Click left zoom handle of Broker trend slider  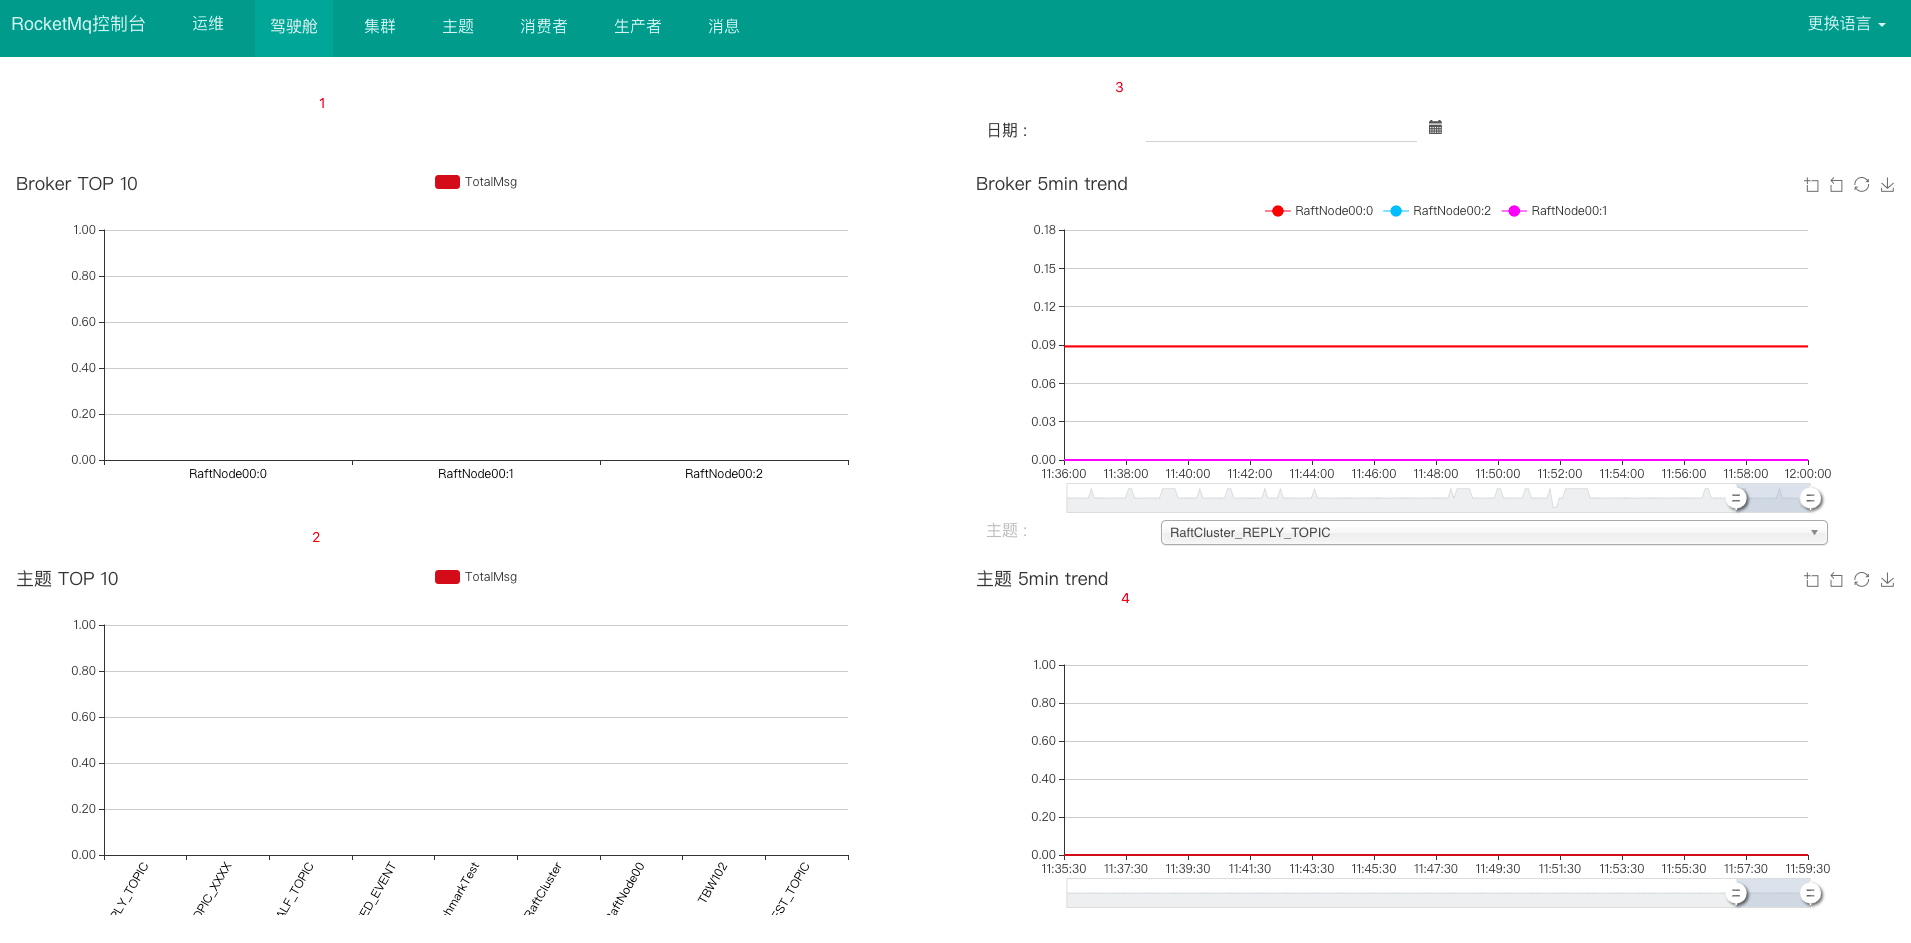[x=1737, y=498]
